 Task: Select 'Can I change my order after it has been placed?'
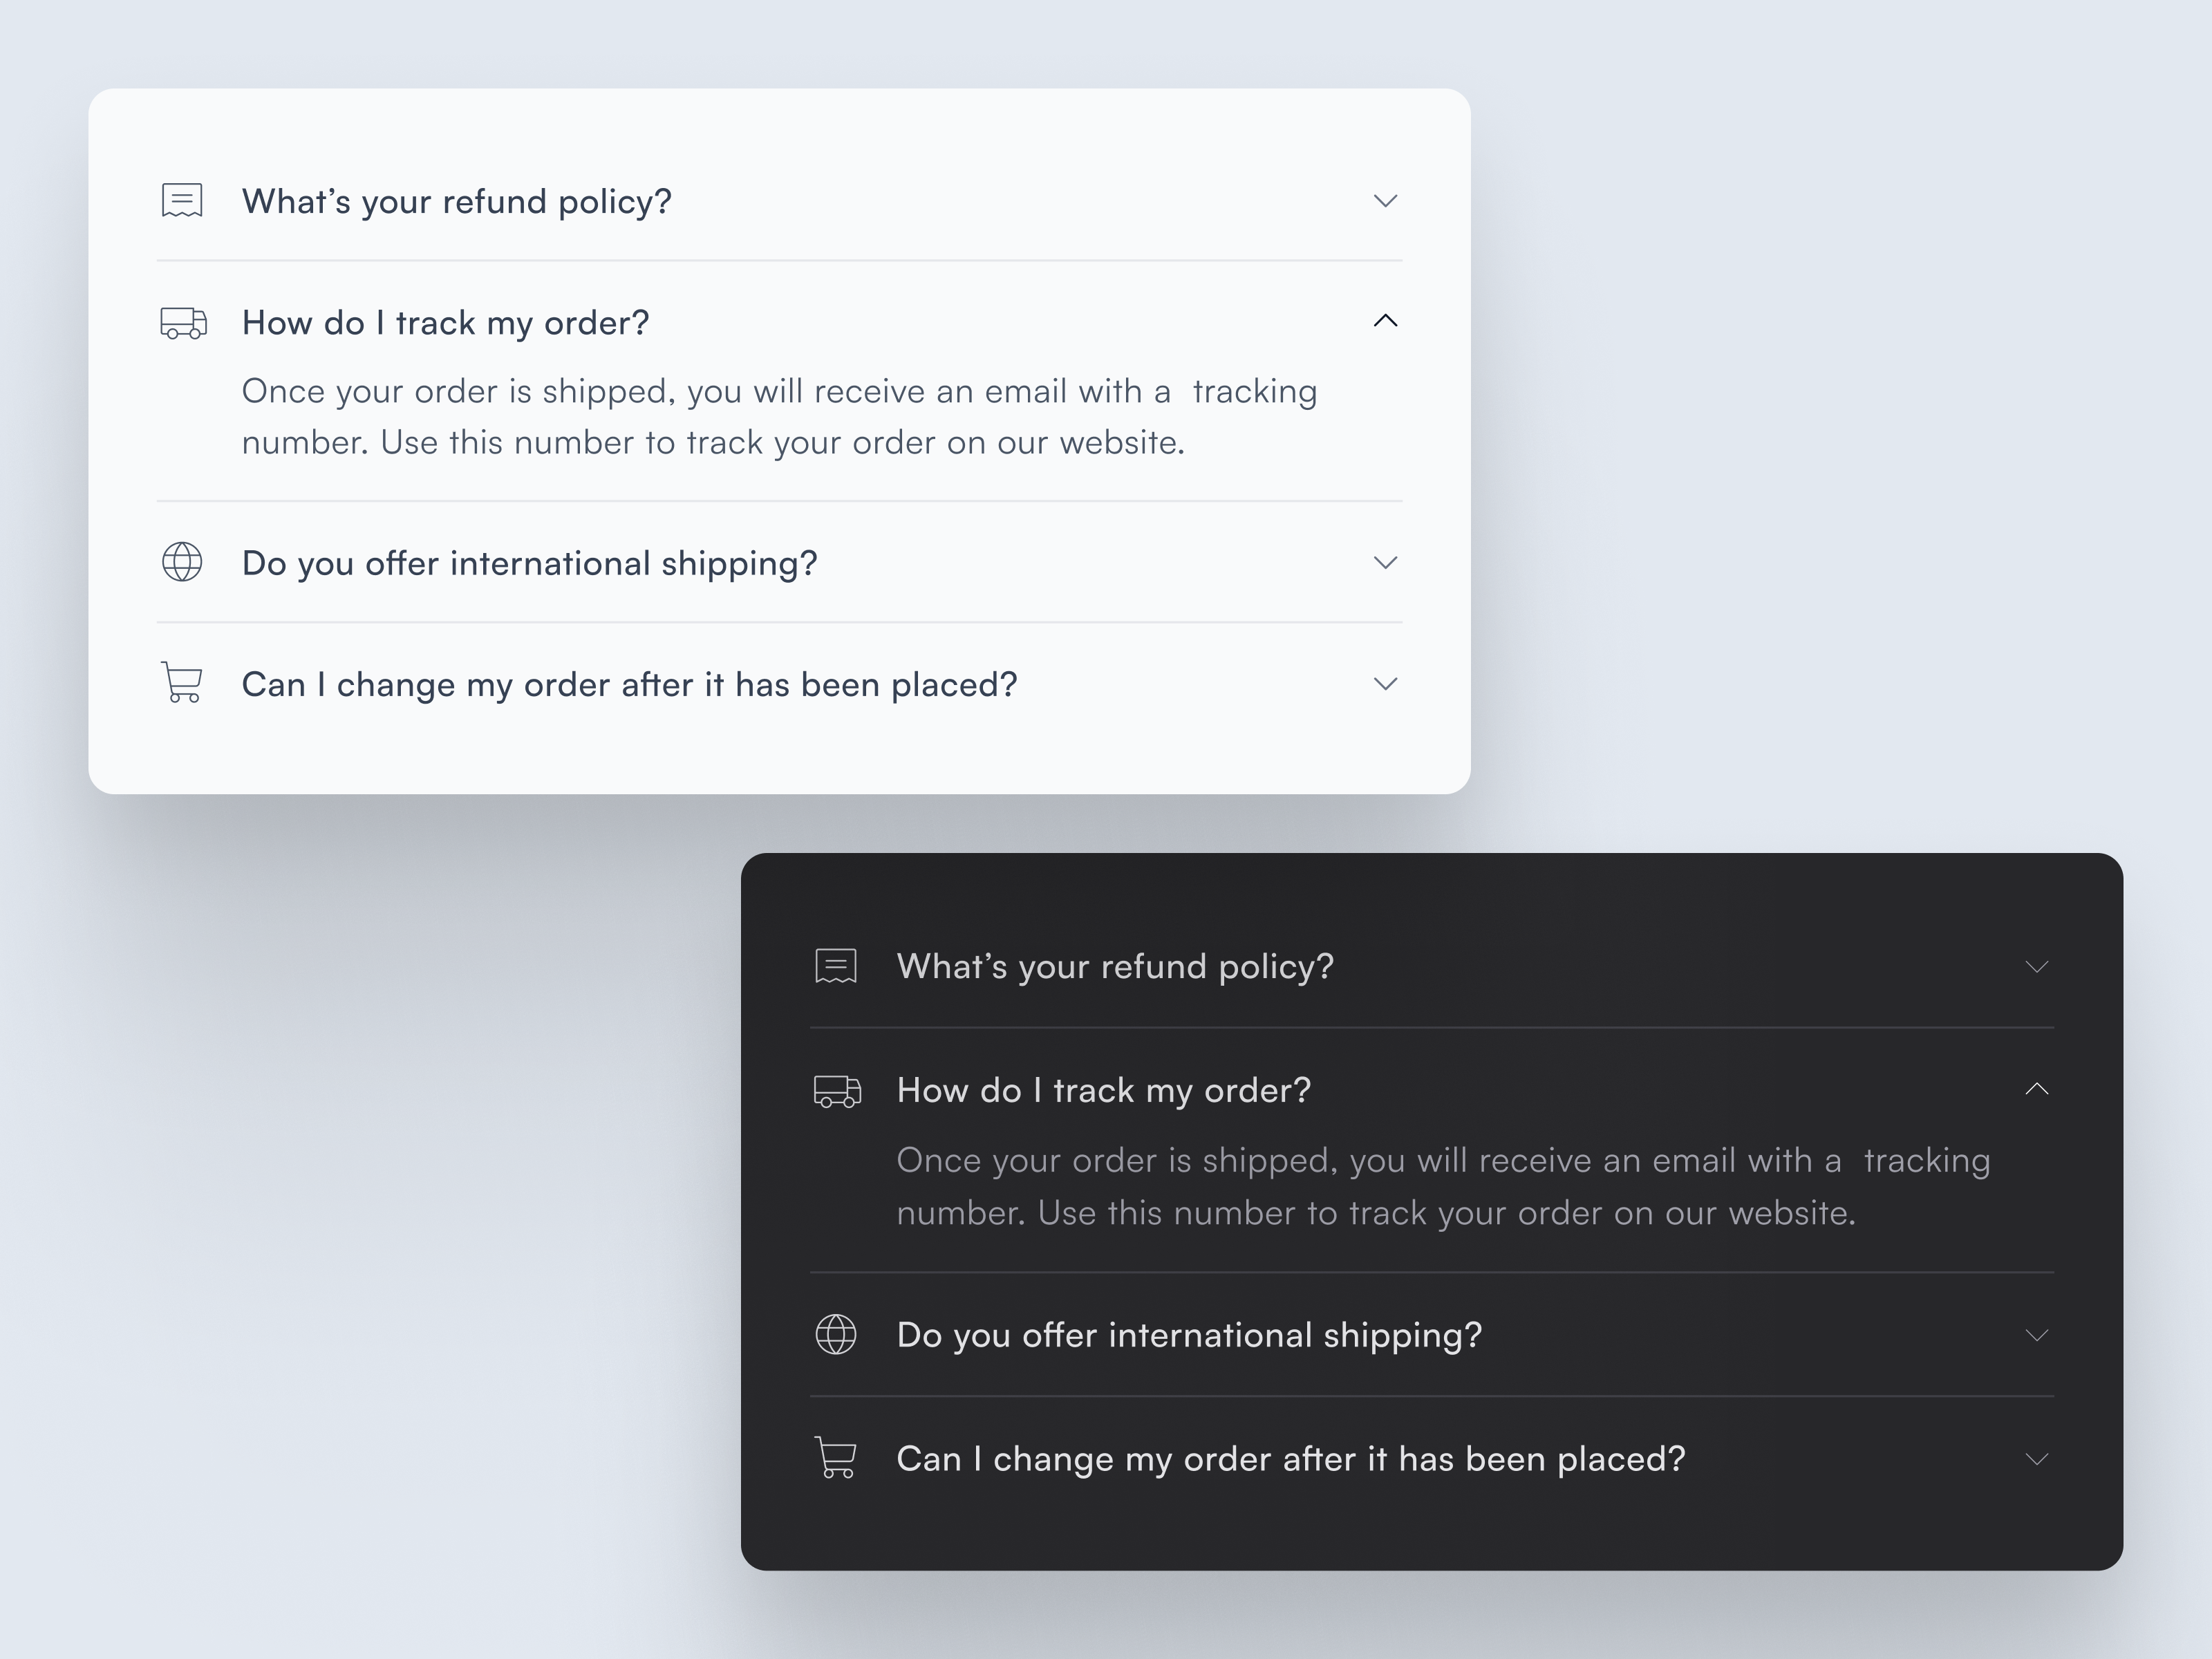pos(629,684)
